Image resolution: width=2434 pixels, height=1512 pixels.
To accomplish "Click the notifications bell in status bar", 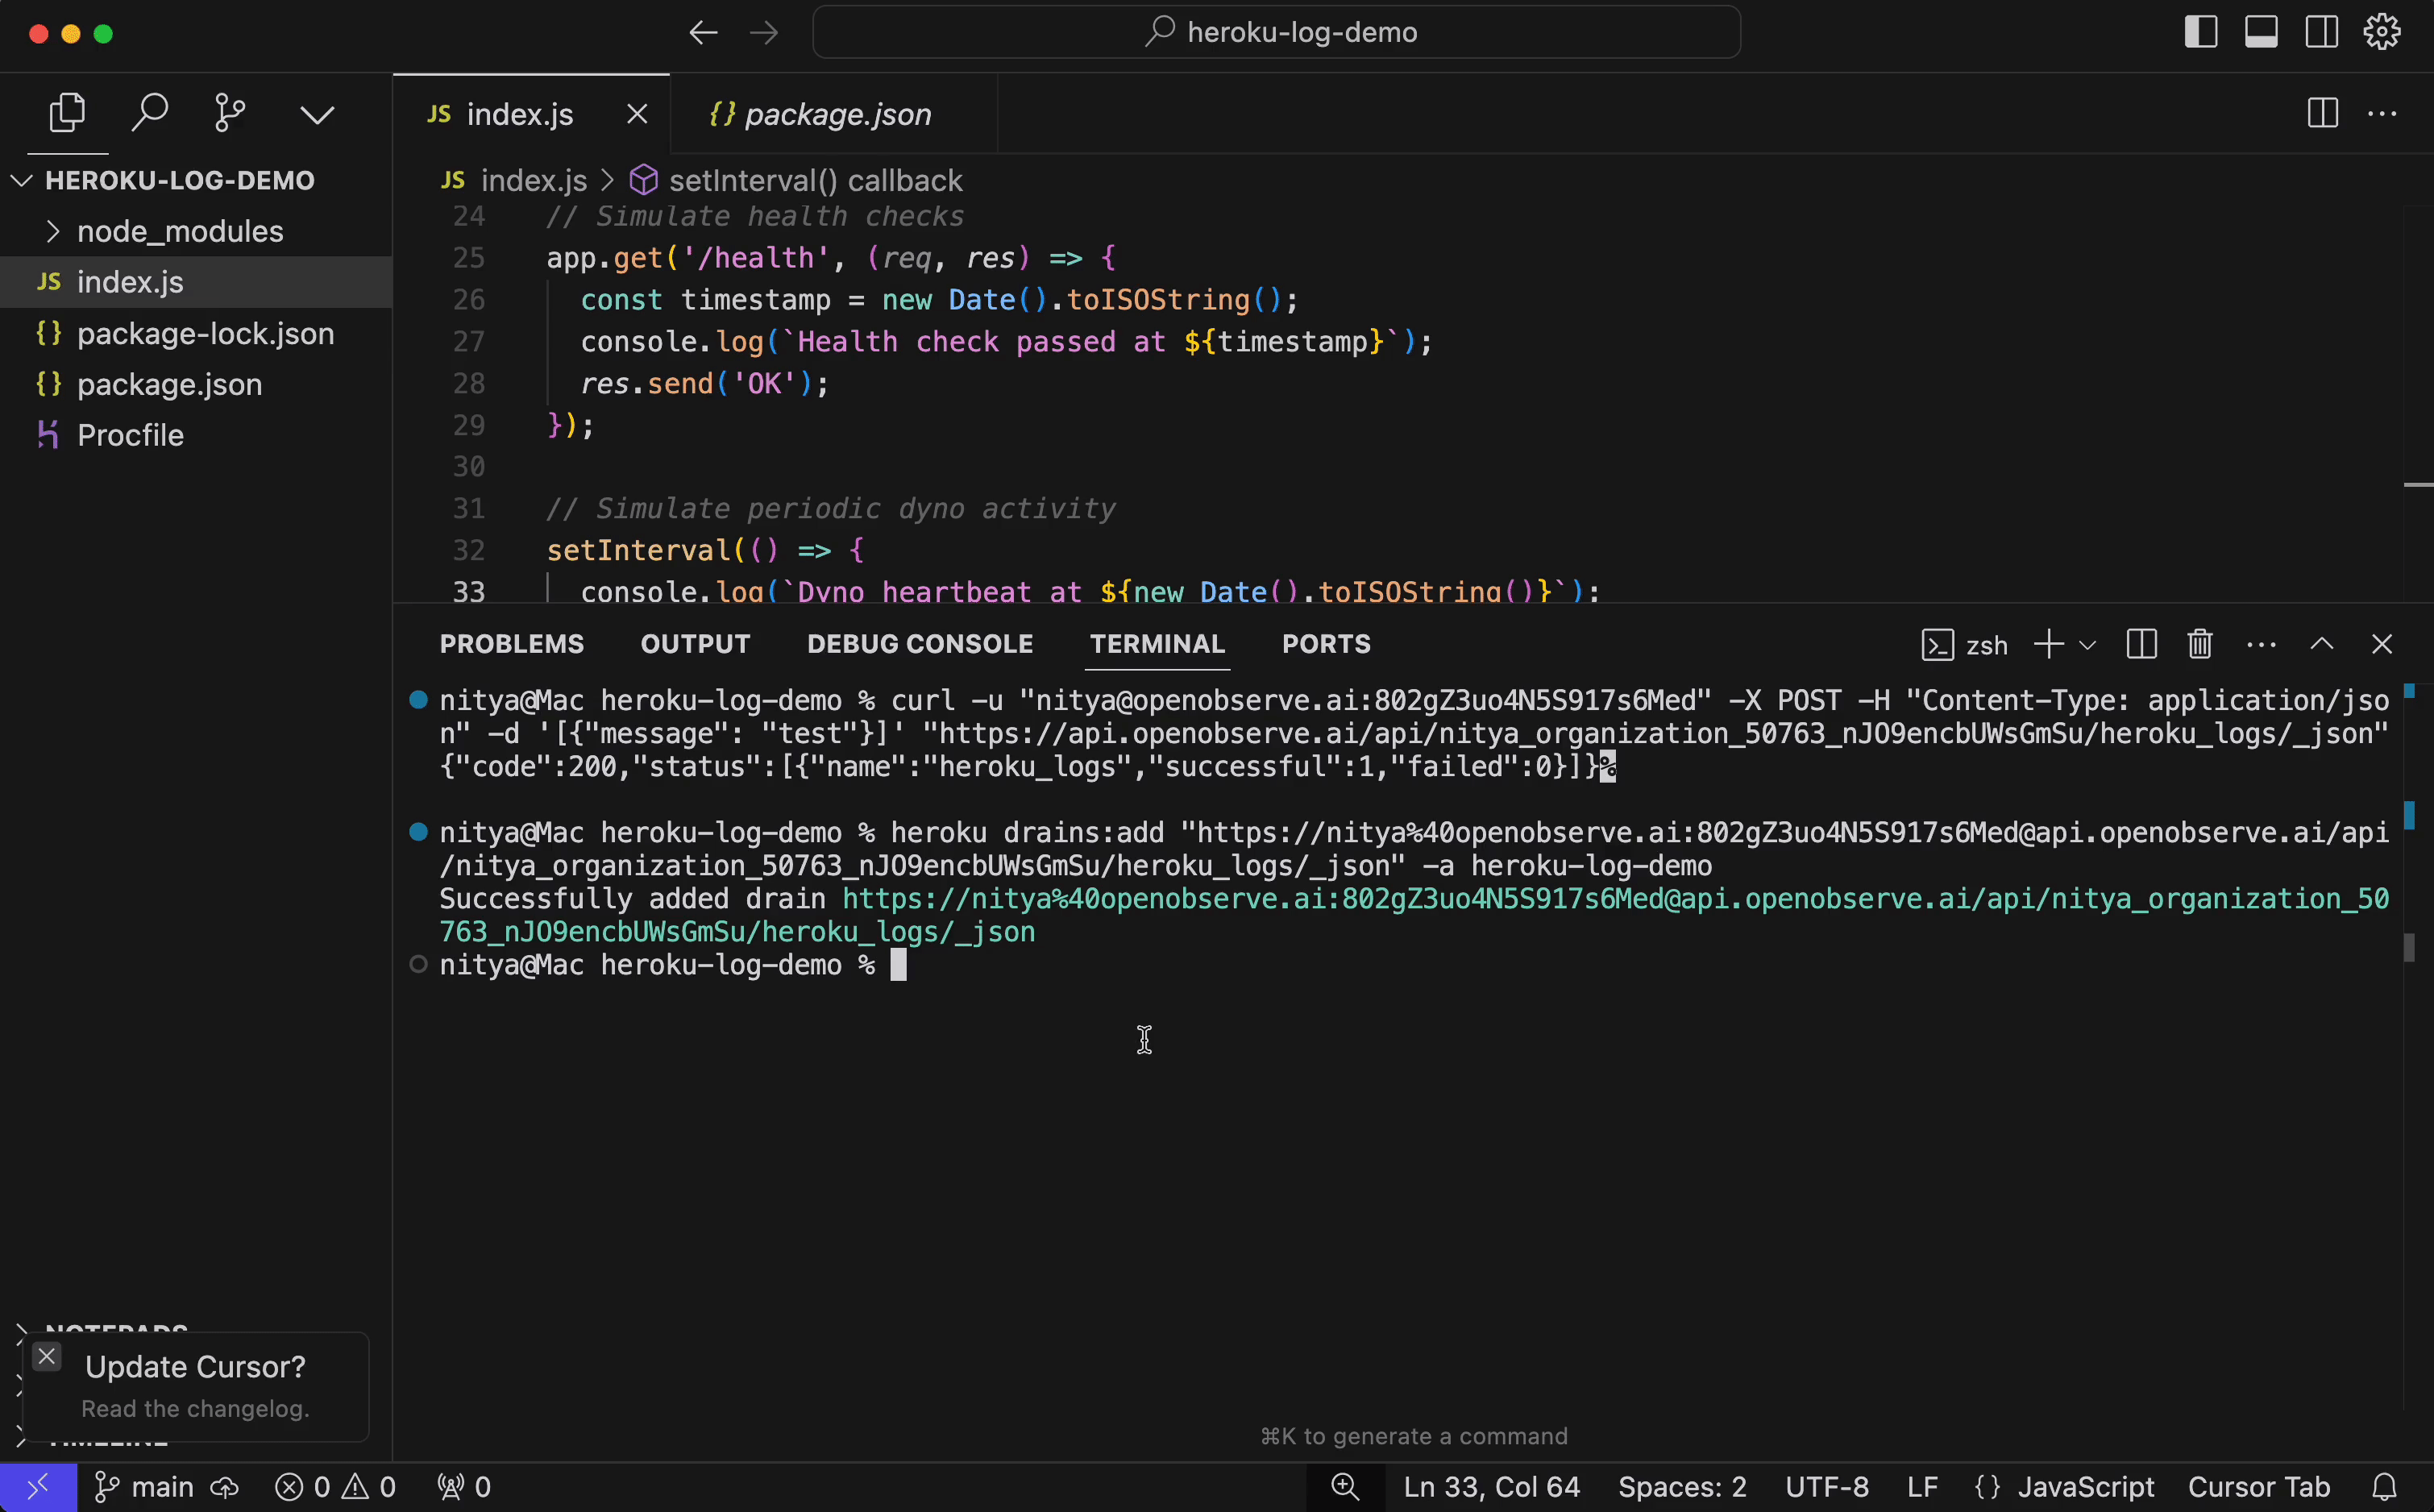I will coord(2385,1487).
